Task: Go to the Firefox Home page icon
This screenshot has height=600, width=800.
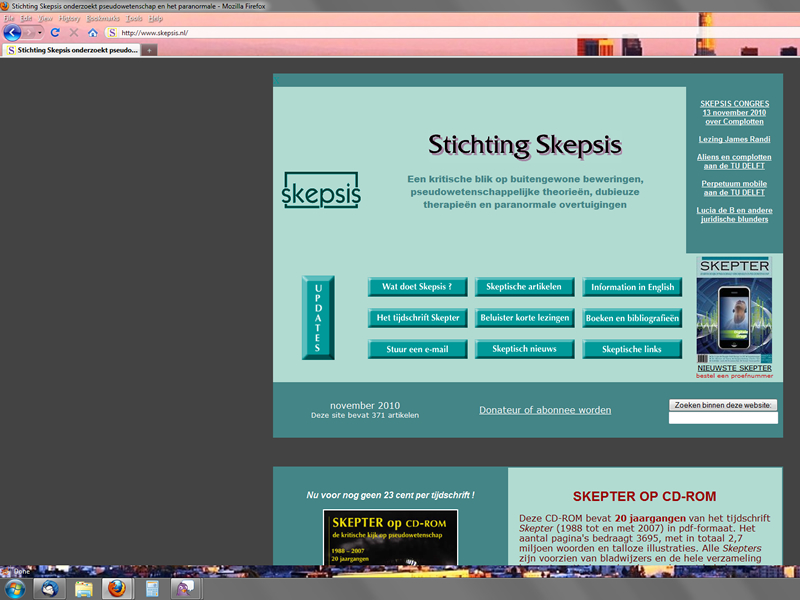Action: [92, 32]
